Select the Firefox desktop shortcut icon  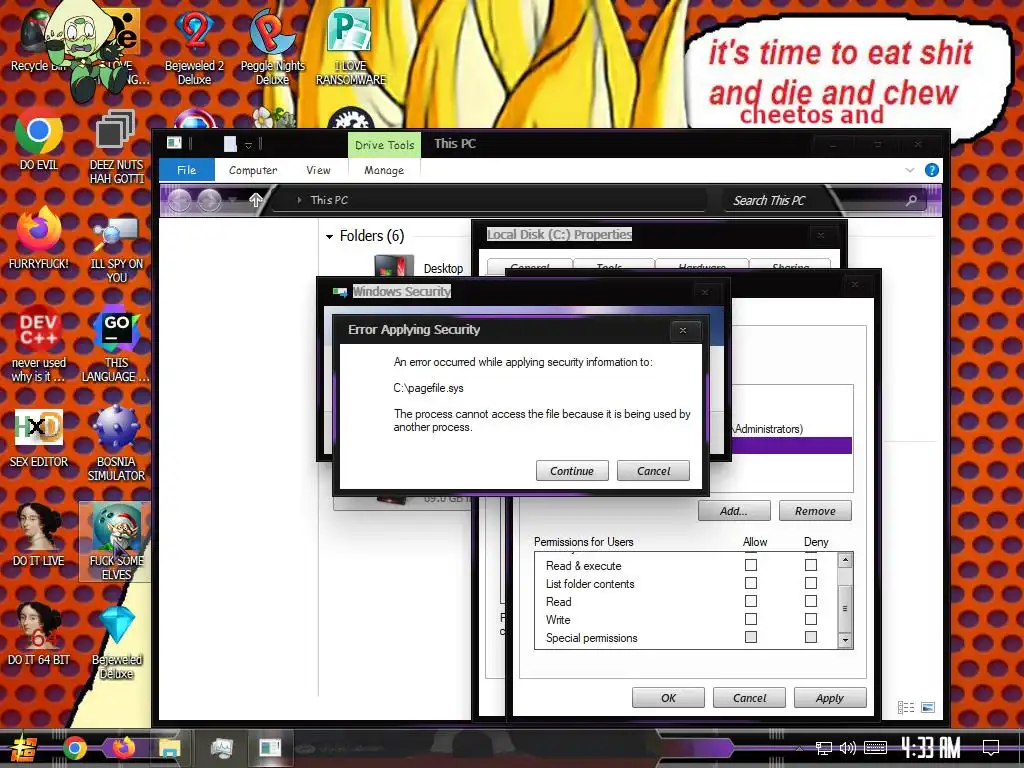[x=39, y=238]
